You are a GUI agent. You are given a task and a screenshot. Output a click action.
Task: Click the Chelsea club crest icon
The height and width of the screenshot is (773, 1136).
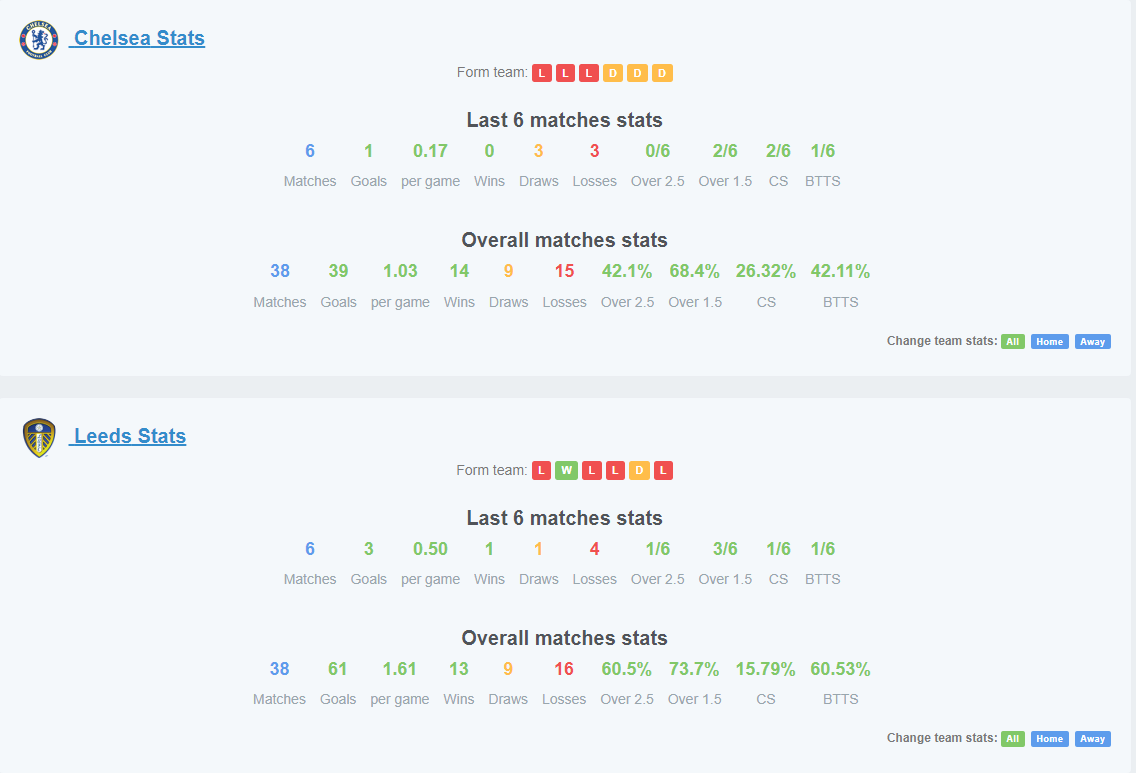tap(38, 40)
